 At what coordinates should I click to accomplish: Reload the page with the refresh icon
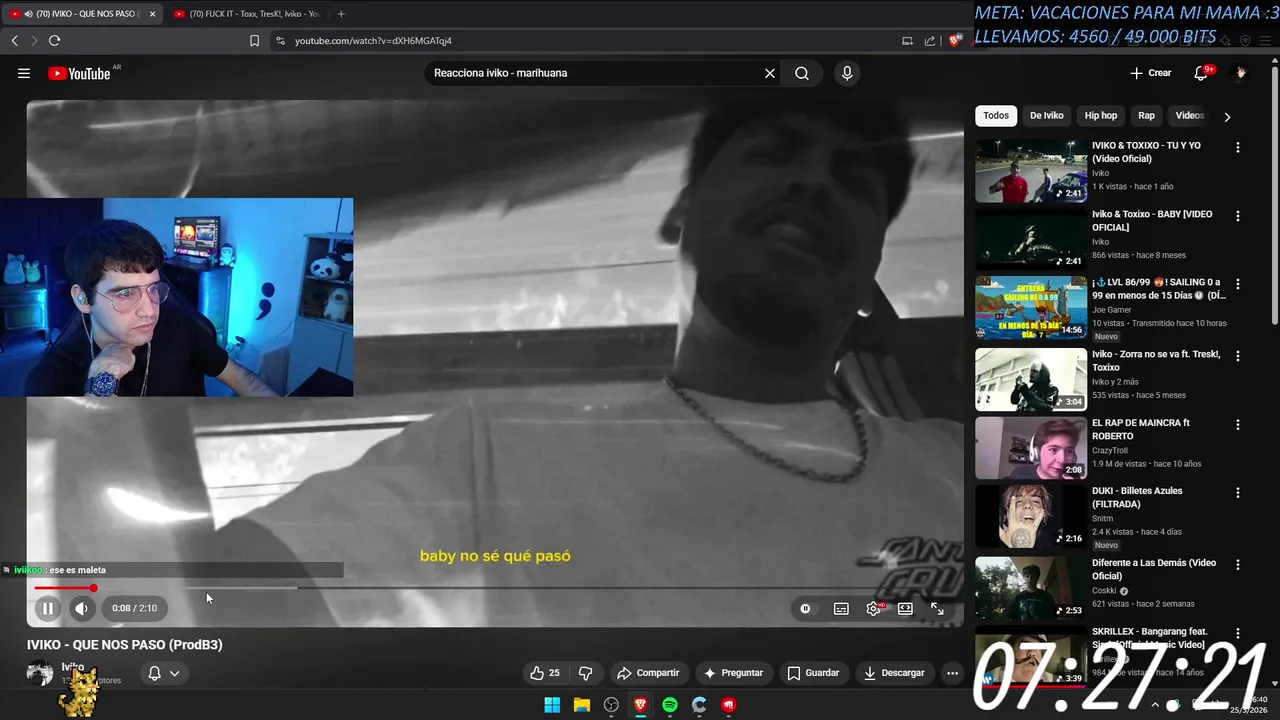(x=54, y=41)
